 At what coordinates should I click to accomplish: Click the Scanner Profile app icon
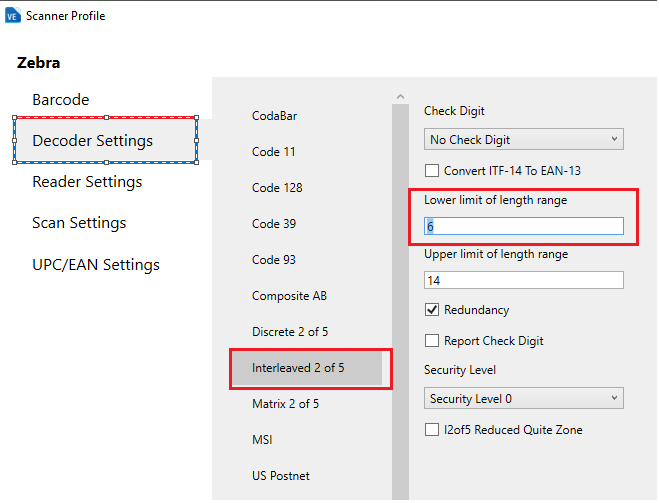[13, 16]
